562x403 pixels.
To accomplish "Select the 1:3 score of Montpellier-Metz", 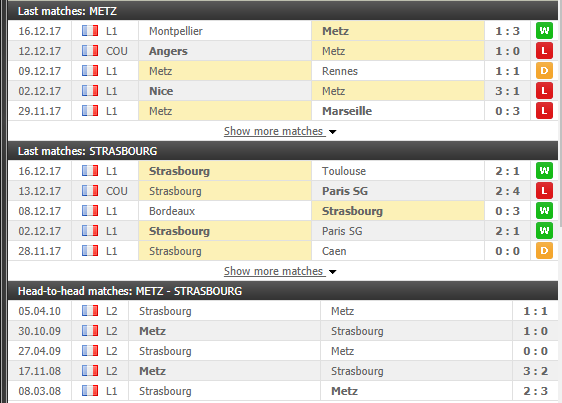I will pos(507,31).
